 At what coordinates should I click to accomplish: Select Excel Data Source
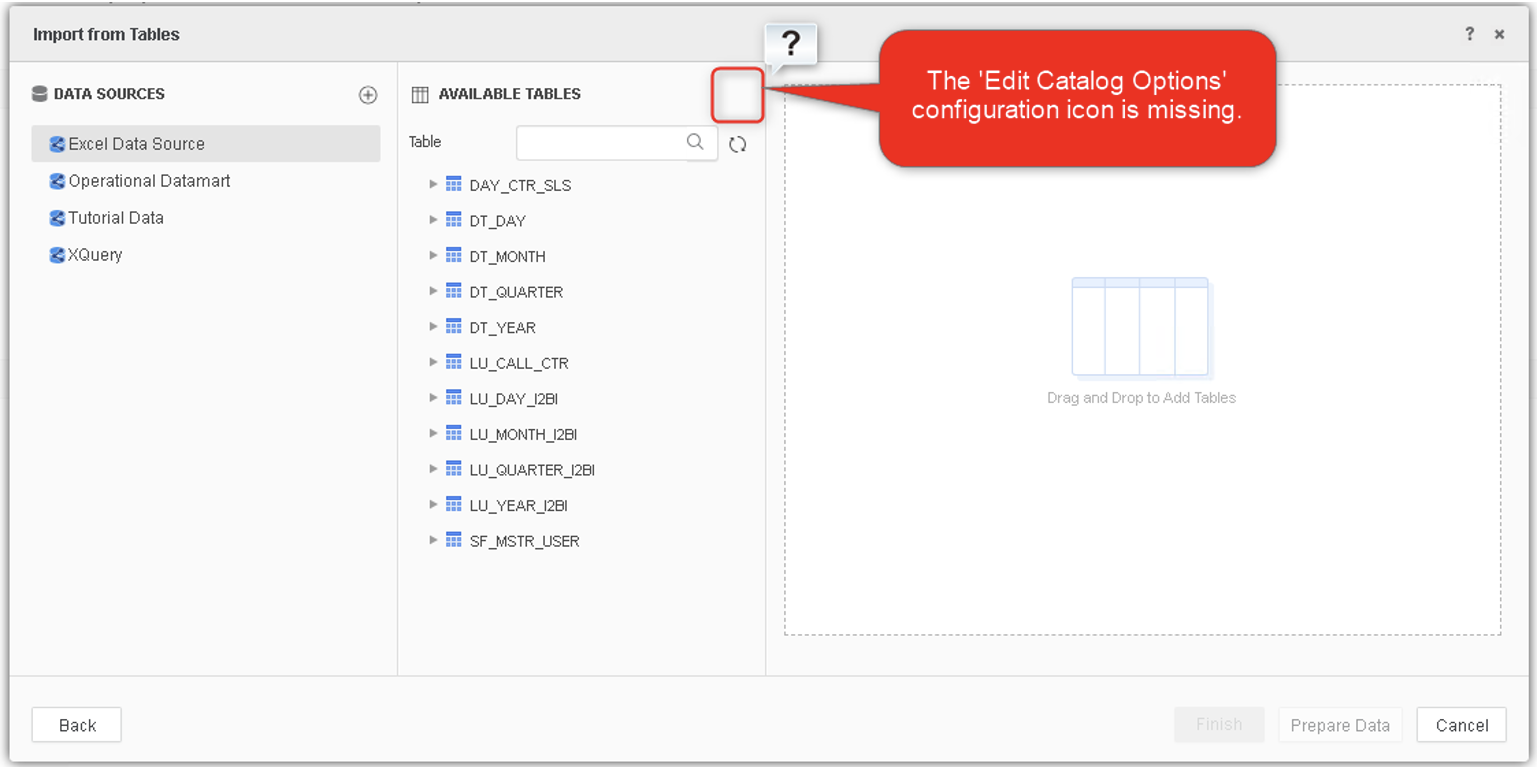tap(136, 144)
